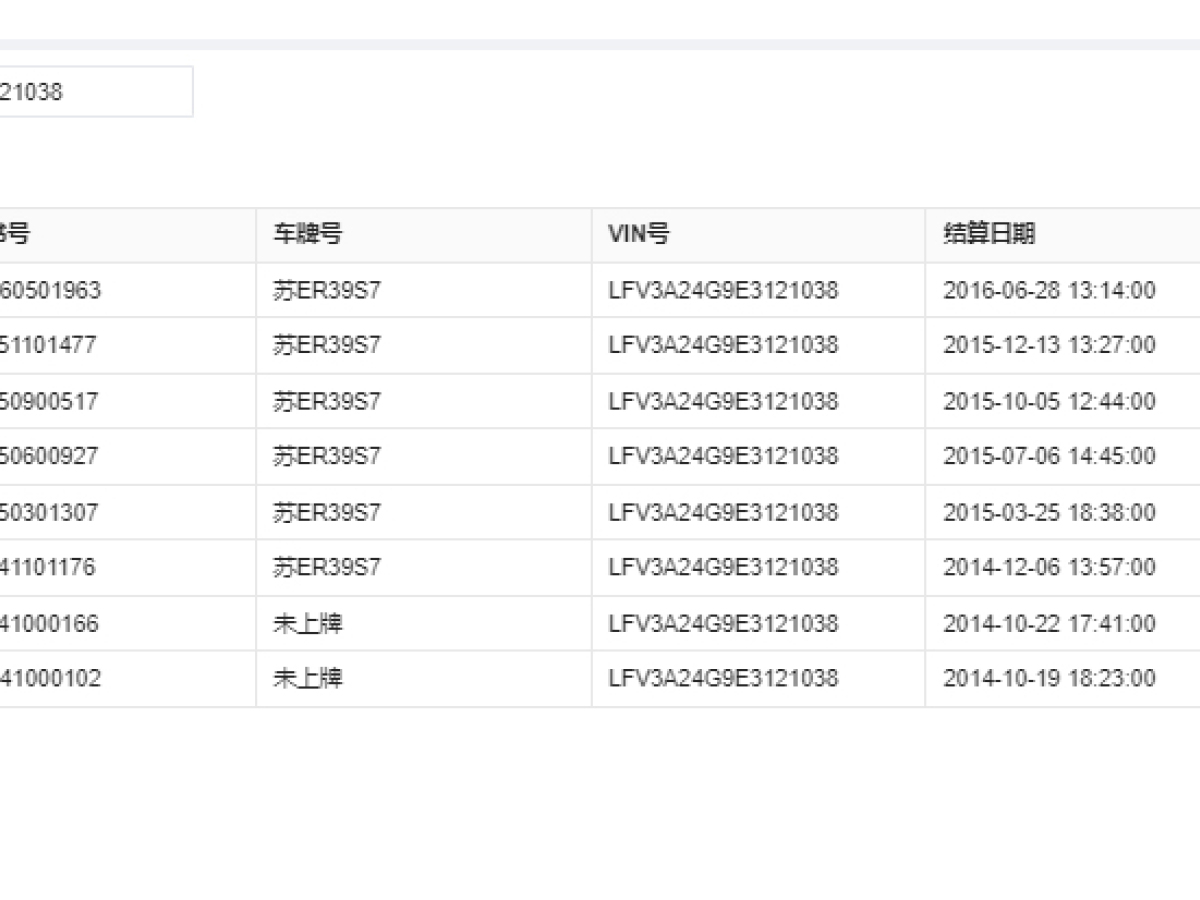The width and height of the screenshot is (1200, 900).
Task: Select the date cell 2015-12-13 13:27:00
Action: [1049, 345]
